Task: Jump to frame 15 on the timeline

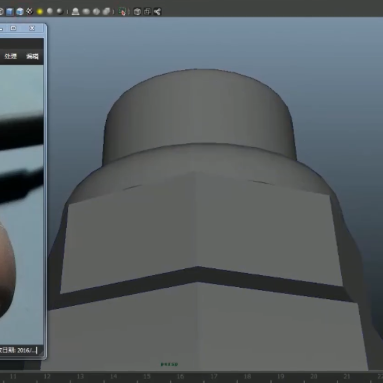Action: (x=147, y=376)
